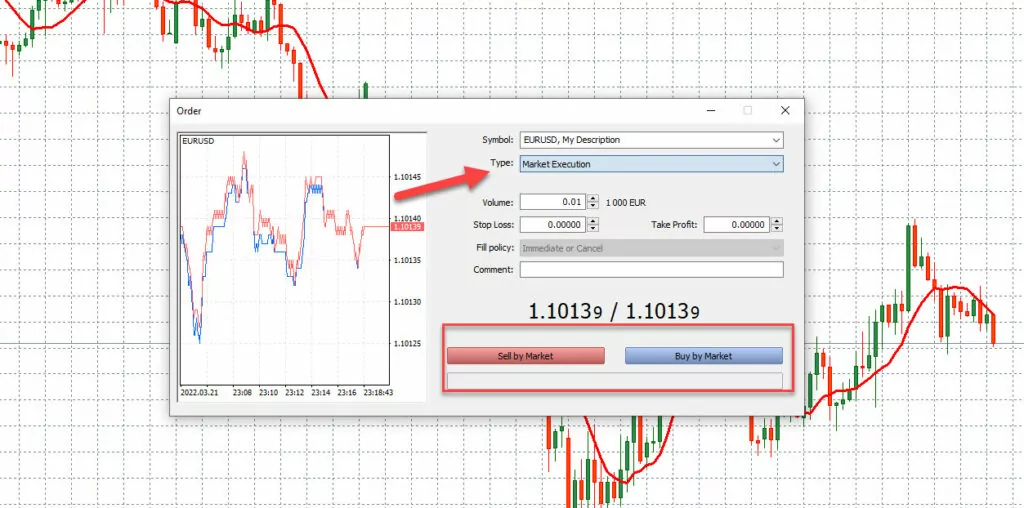Image resolution: width=1024 pixels, height=508 pixels.
Task: Focus the Comment text field
Action: pos(651,269)
